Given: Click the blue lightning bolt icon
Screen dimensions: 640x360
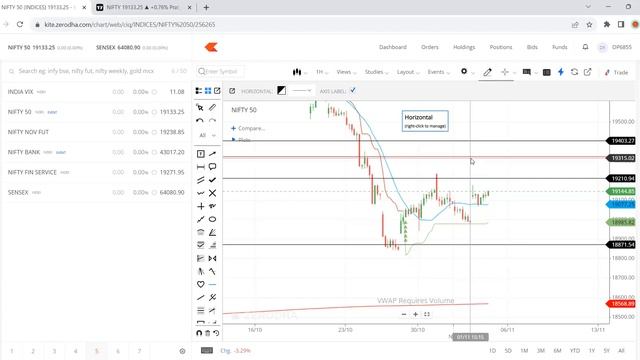Looking at the screenshot, I should coord(561,72).
